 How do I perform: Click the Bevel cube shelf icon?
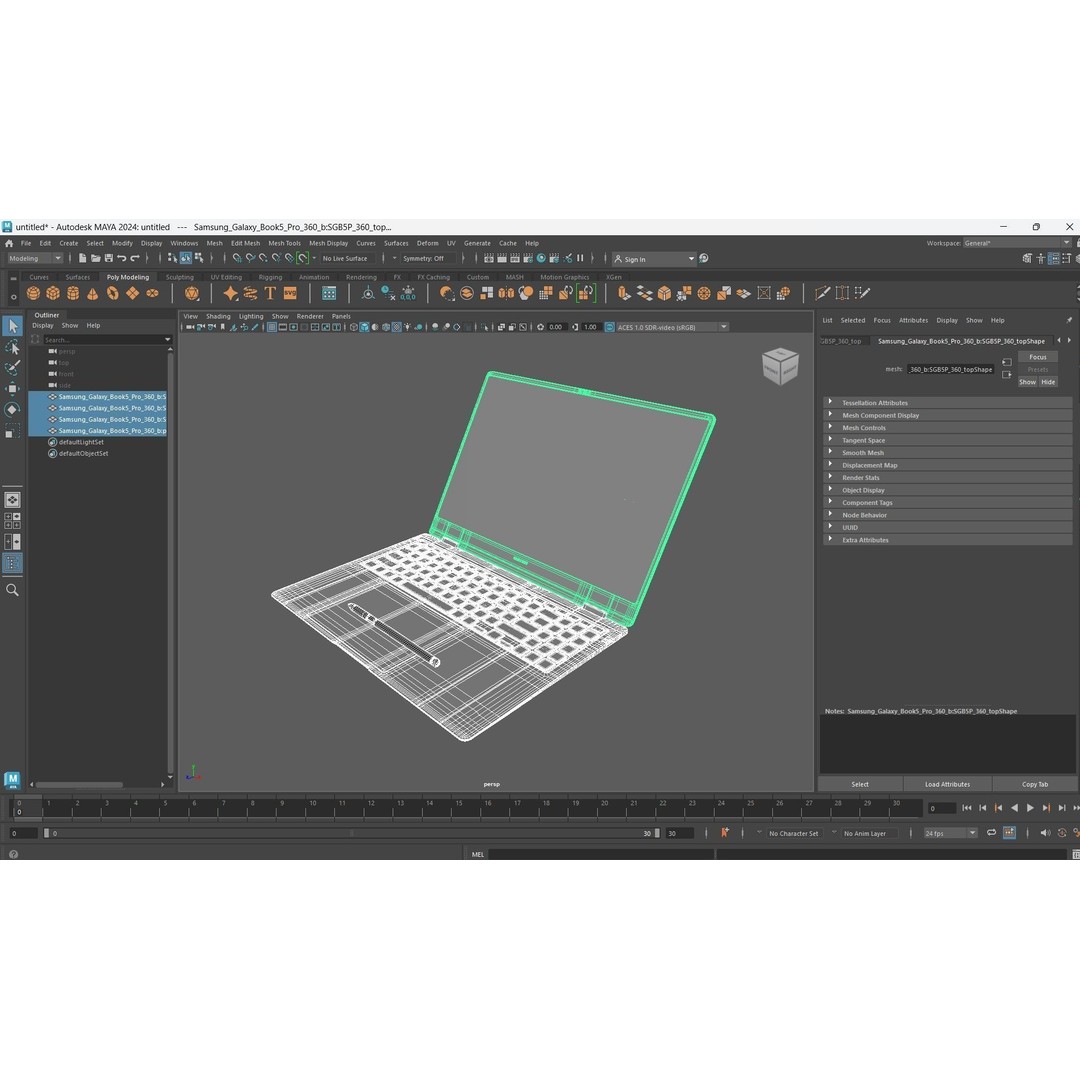[x=664, y=293]
